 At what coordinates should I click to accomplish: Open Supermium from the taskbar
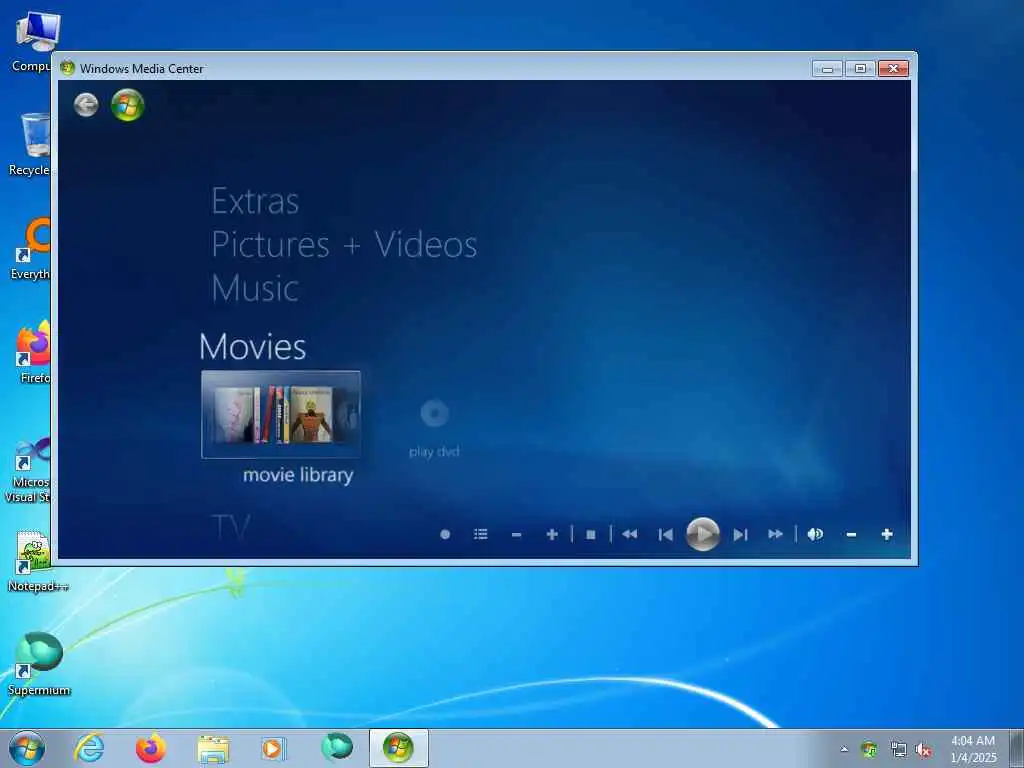(337, 747)
